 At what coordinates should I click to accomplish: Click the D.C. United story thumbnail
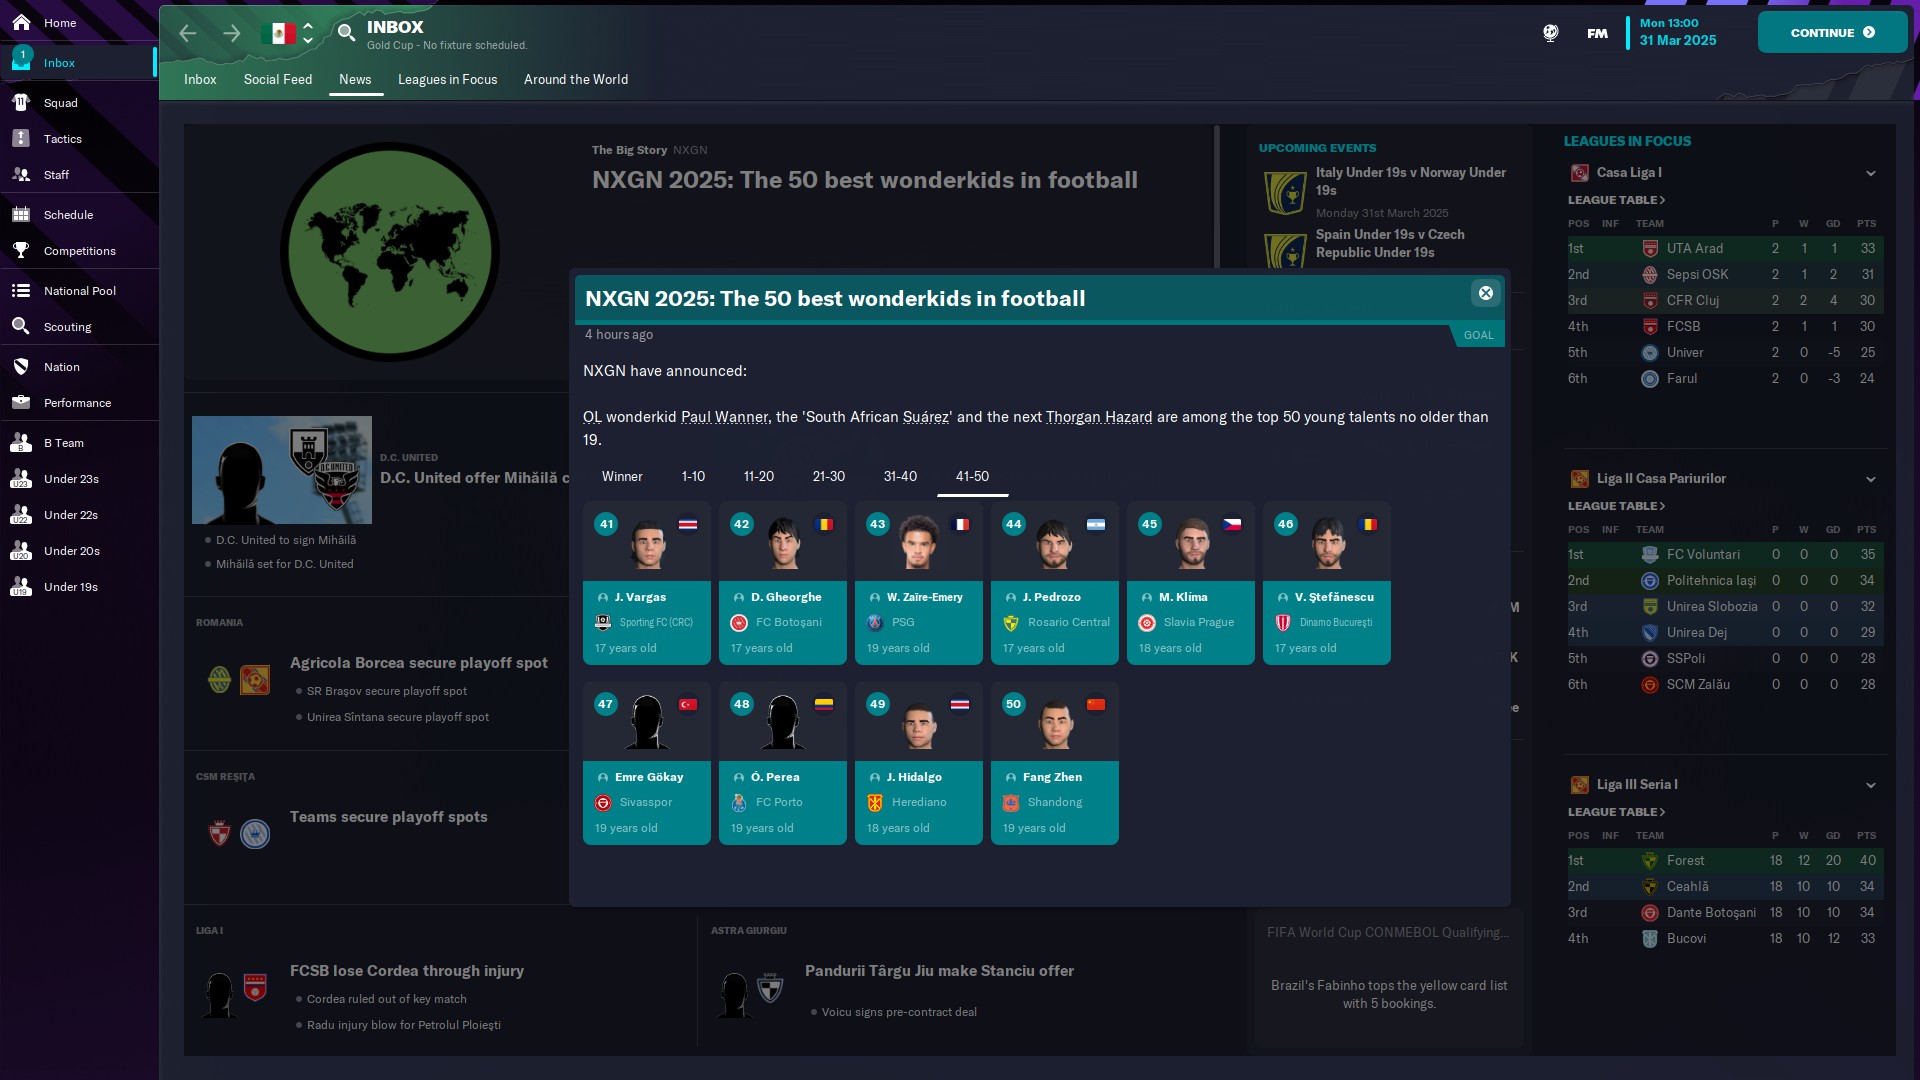(x=282, y=470)
